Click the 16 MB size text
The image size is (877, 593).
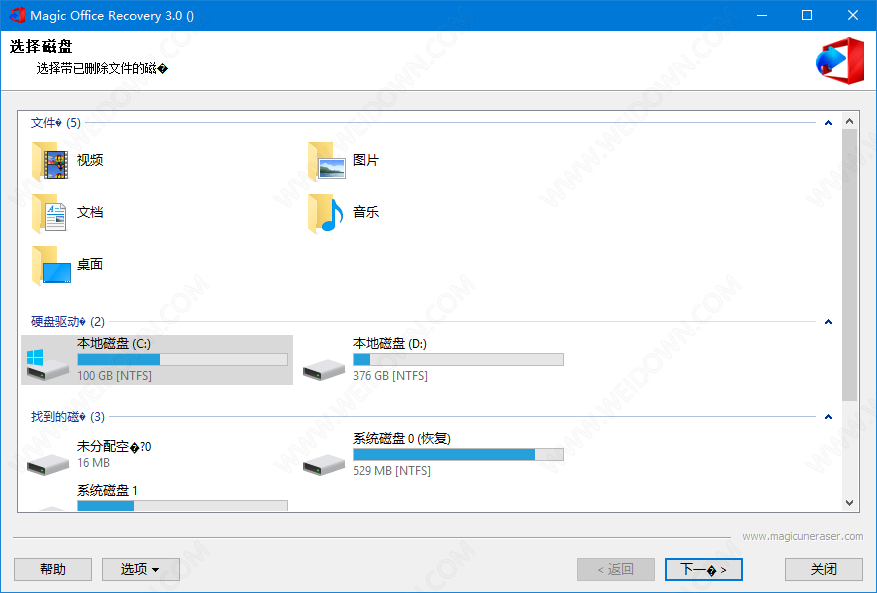tap(93, 463)
